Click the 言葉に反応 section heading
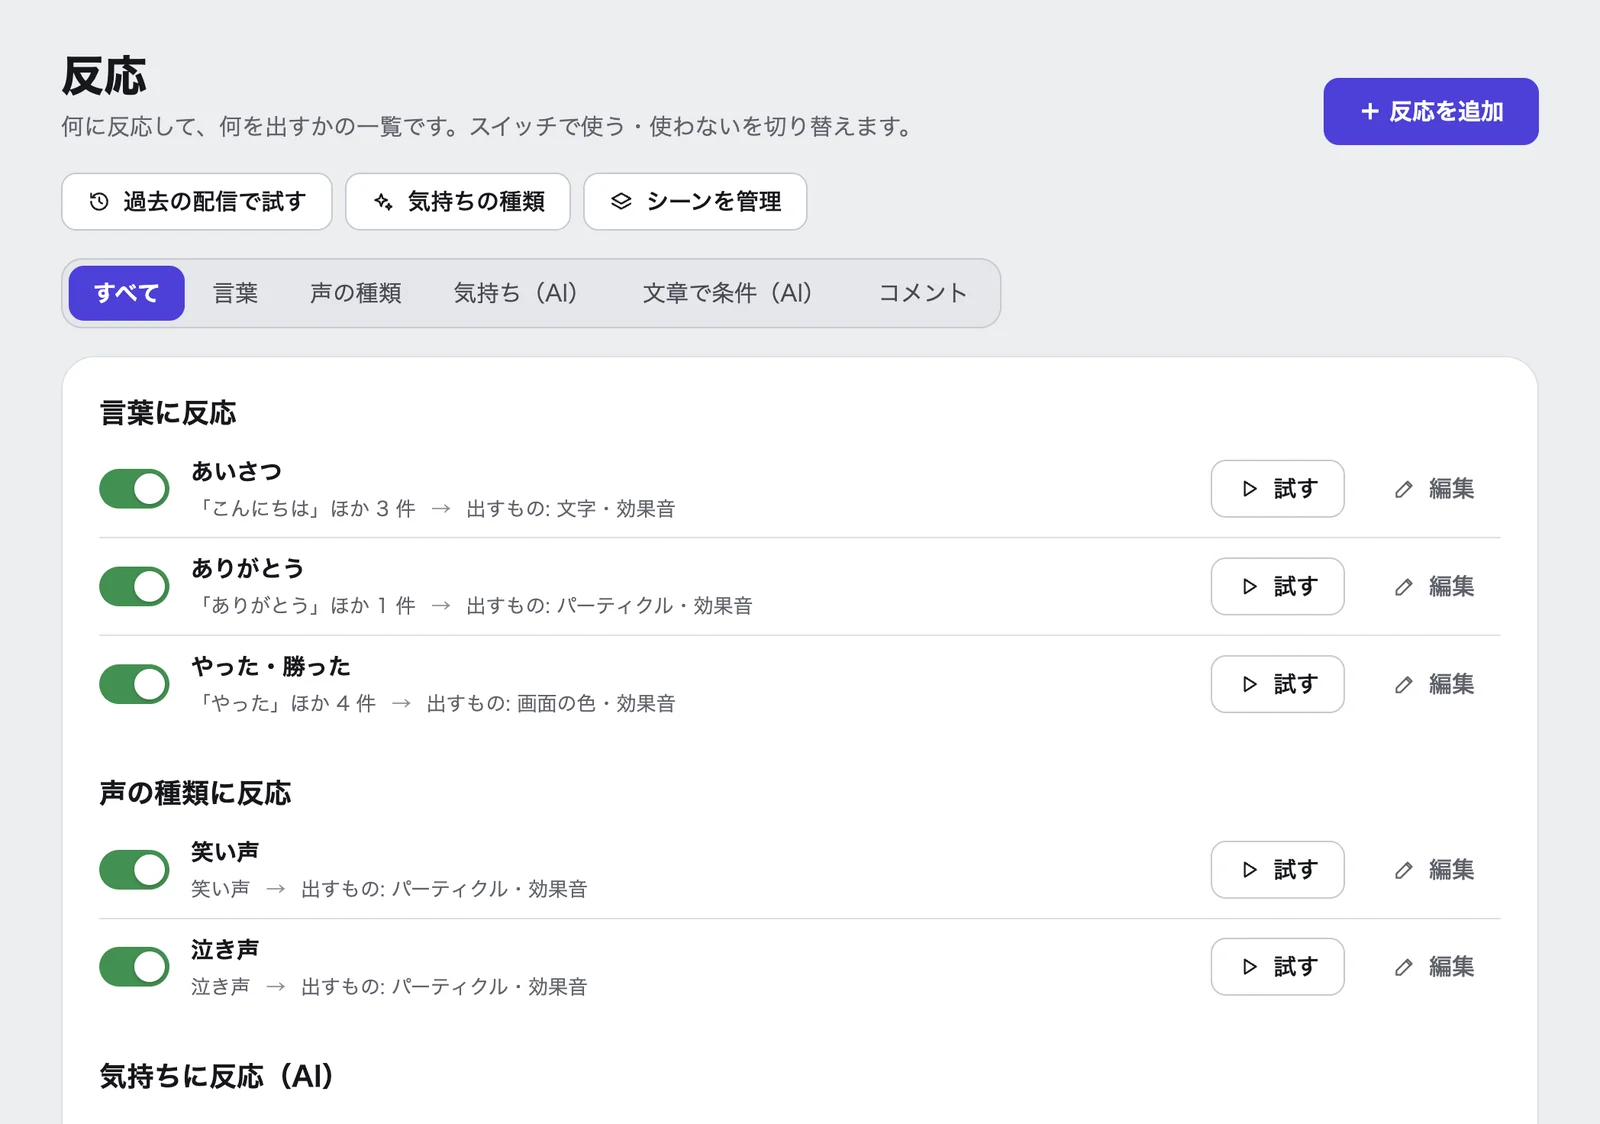The height and width of the screenshot is (1124, 1600). [x=168, y=413]
